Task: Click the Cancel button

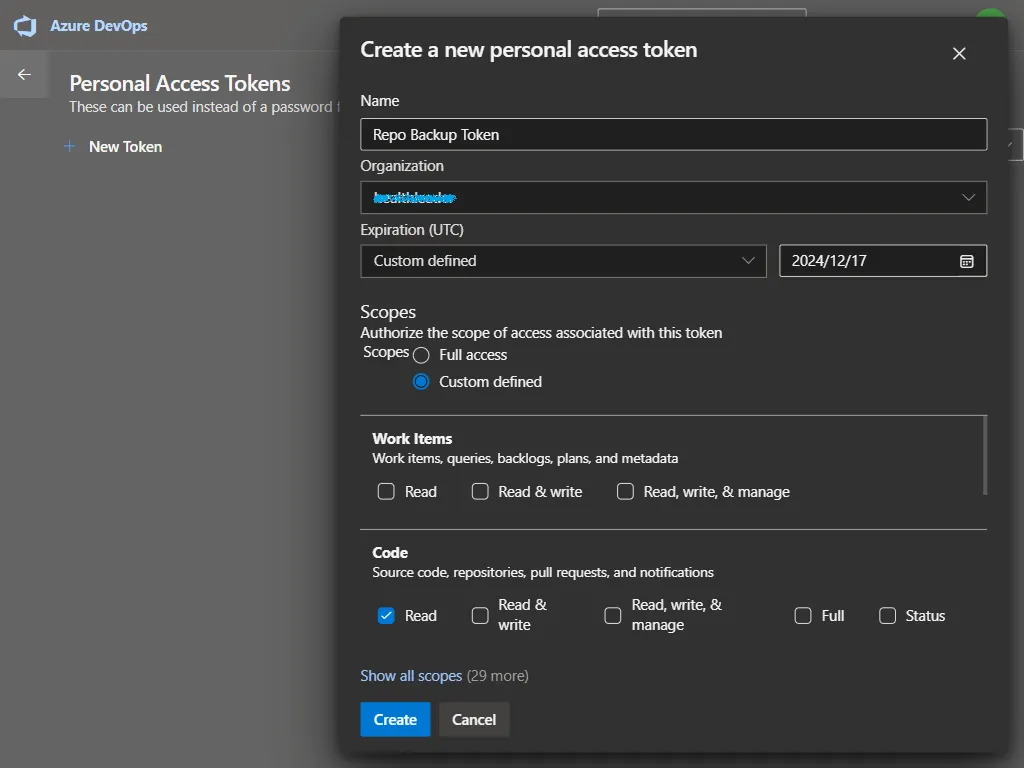Action: 474,720
